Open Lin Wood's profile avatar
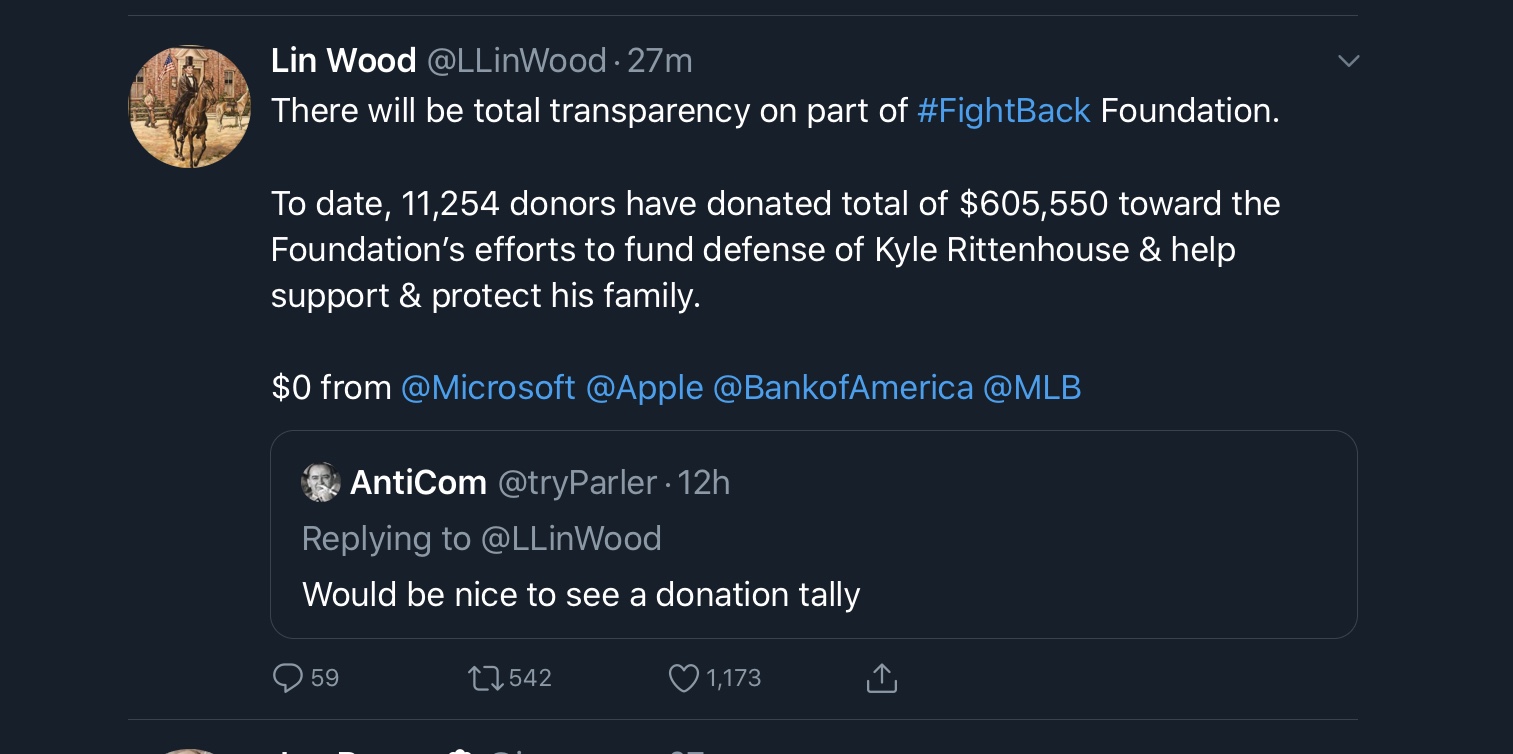 [x=189, y=107]
